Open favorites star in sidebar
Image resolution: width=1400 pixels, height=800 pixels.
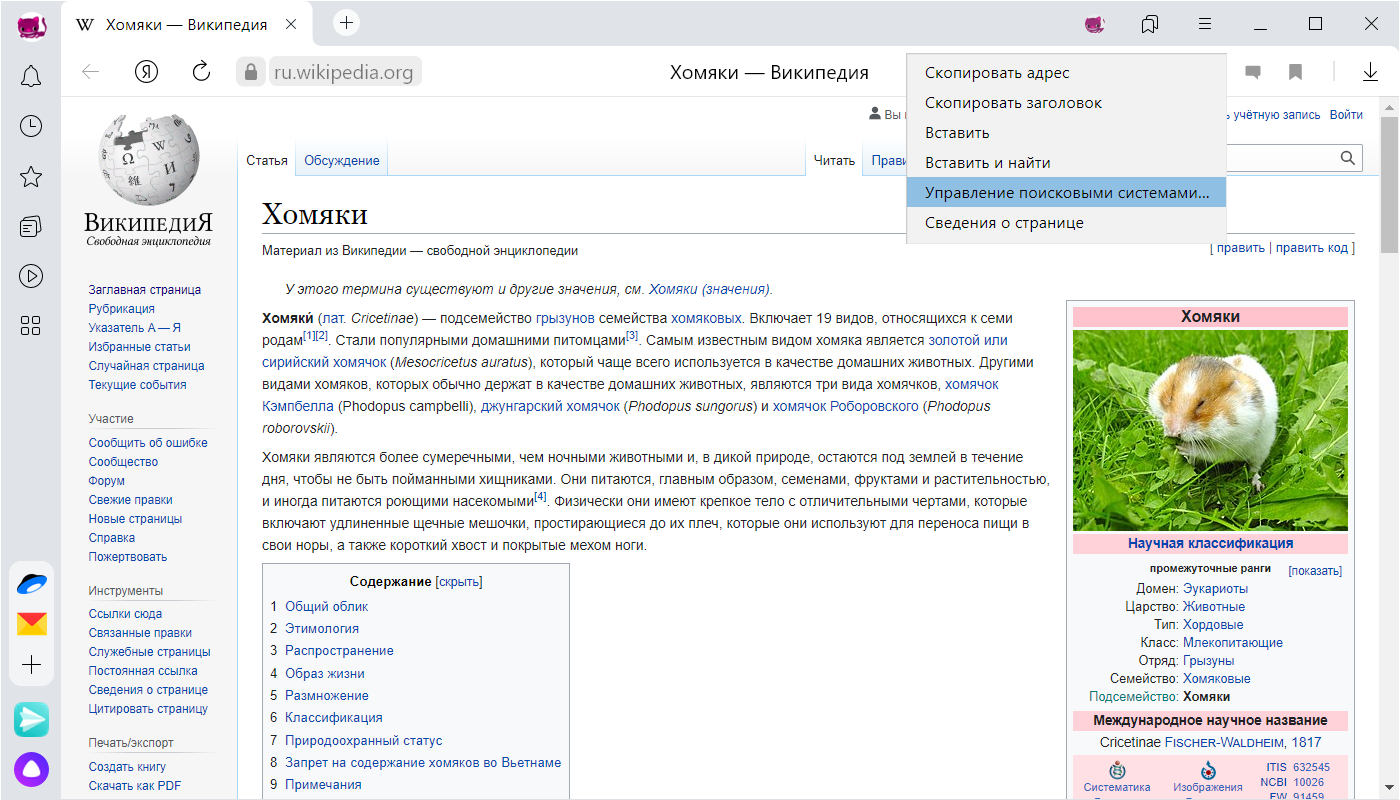[31, 177]
